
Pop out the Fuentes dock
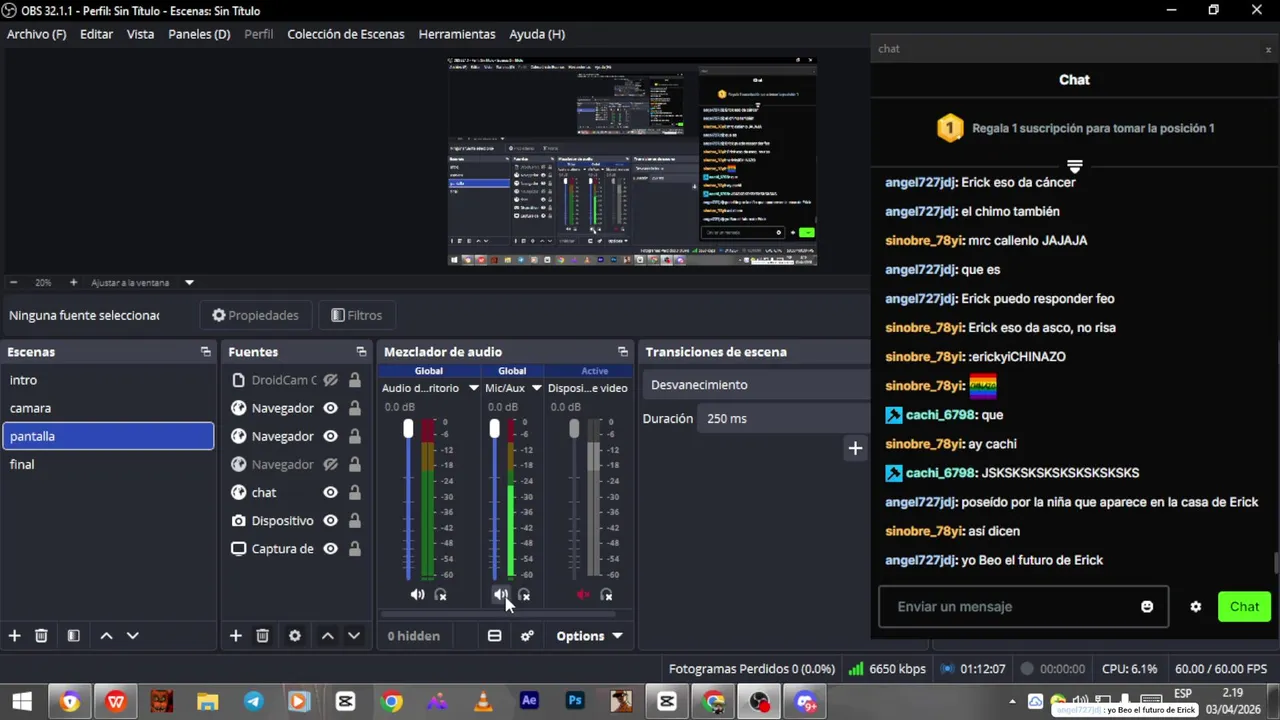(361, 352)
